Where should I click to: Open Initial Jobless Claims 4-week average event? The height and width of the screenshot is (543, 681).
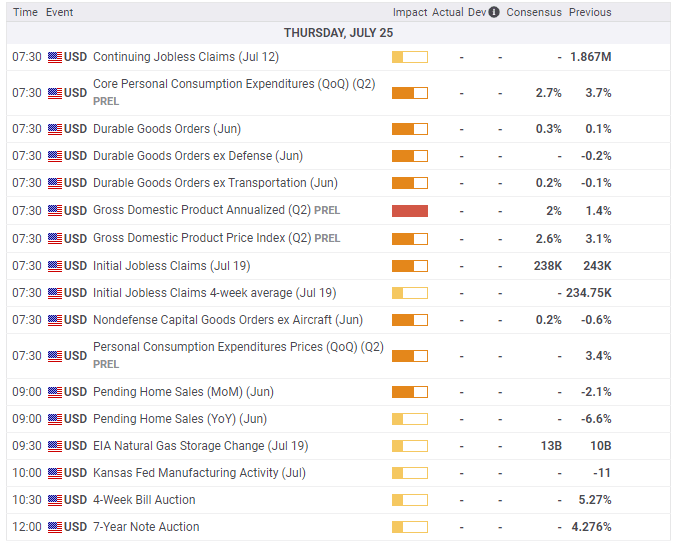[215, 293]
